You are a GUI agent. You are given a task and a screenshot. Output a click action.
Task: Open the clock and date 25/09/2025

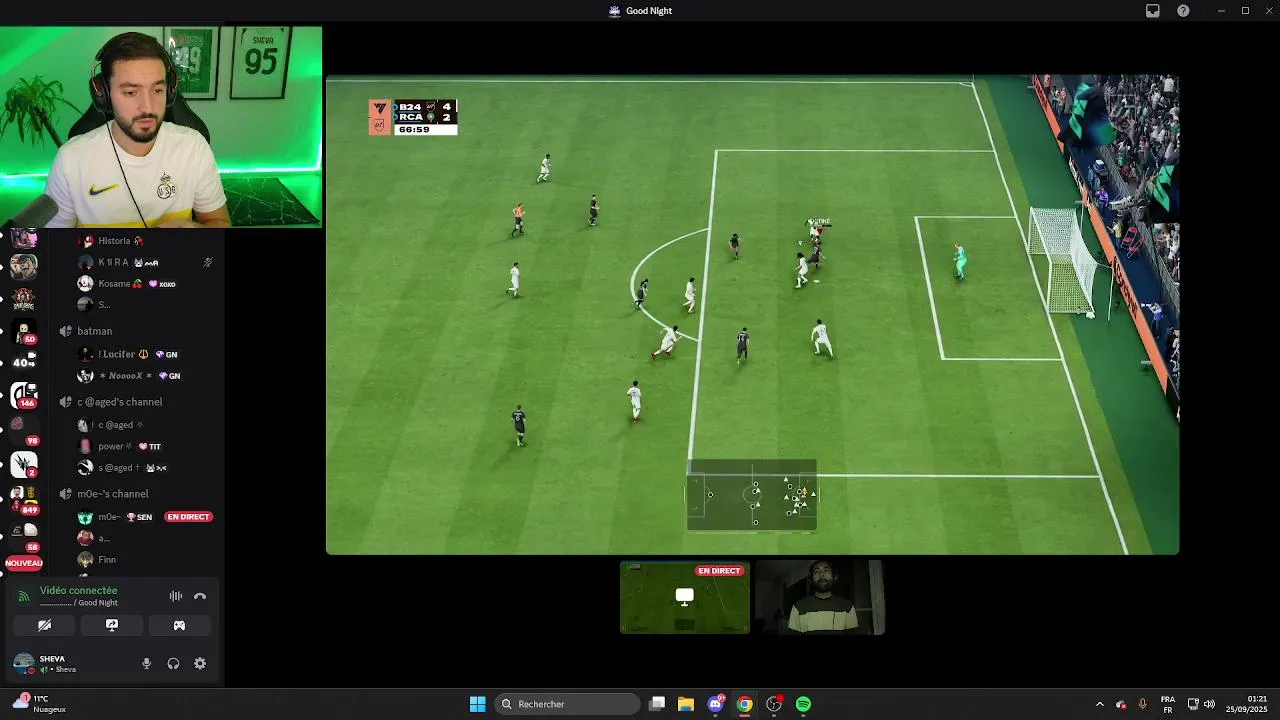coord(1247,704)
